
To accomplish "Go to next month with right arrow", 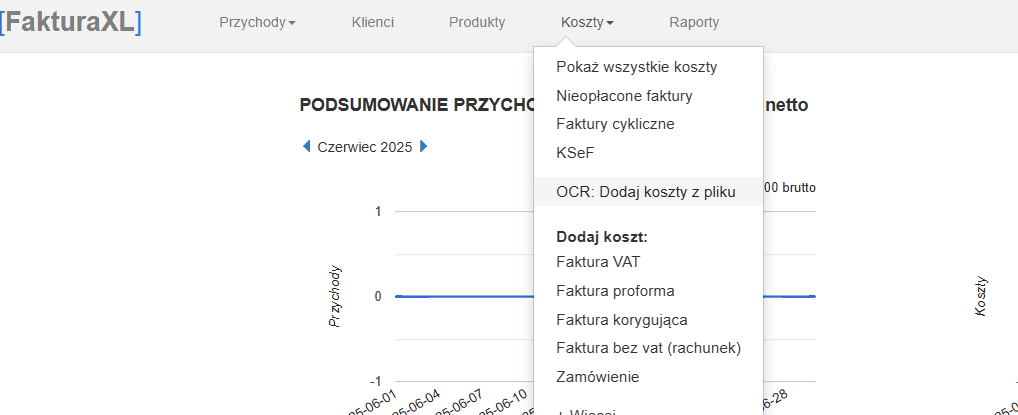I will point(424,146).
